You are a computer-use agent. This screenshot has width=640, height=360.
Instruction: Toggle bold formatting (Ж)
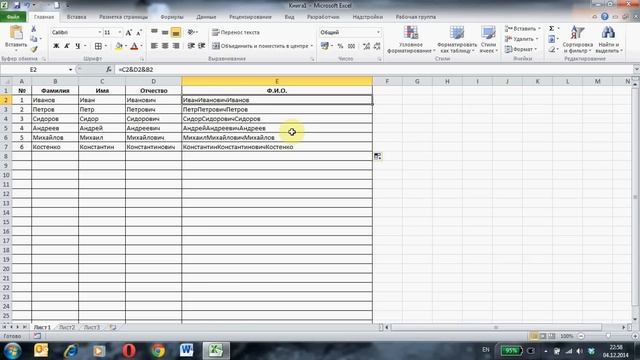[56, 46]
